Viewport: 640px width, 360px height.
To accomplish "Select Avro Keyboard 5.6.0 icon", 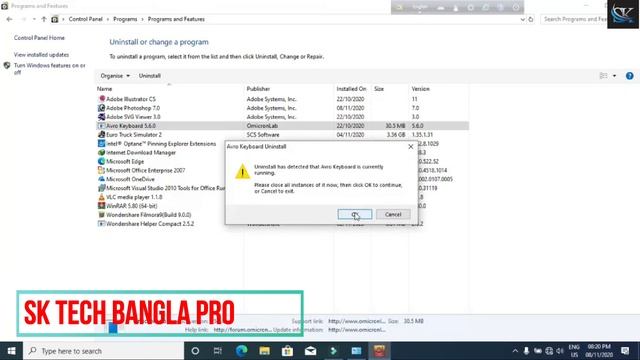I will 102,126.
